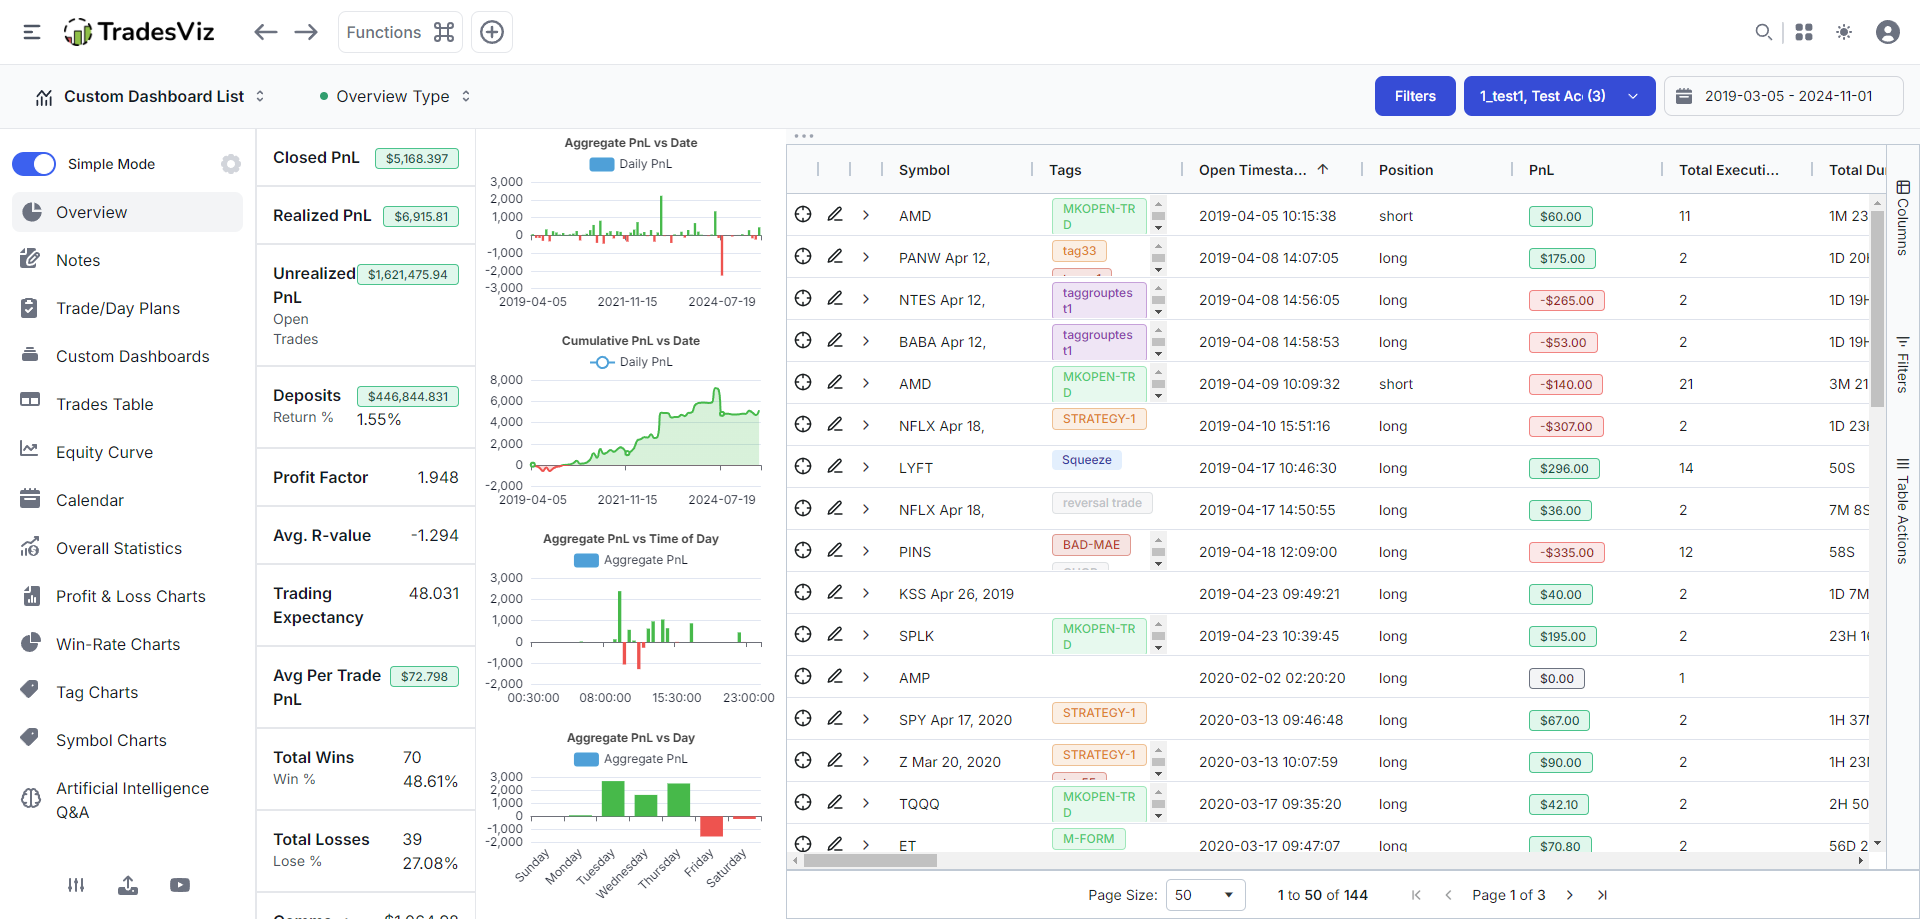Open the Functions command shortcut button
The height and width of the screenshot is (919, 1920).
click(x=400, y=32)
